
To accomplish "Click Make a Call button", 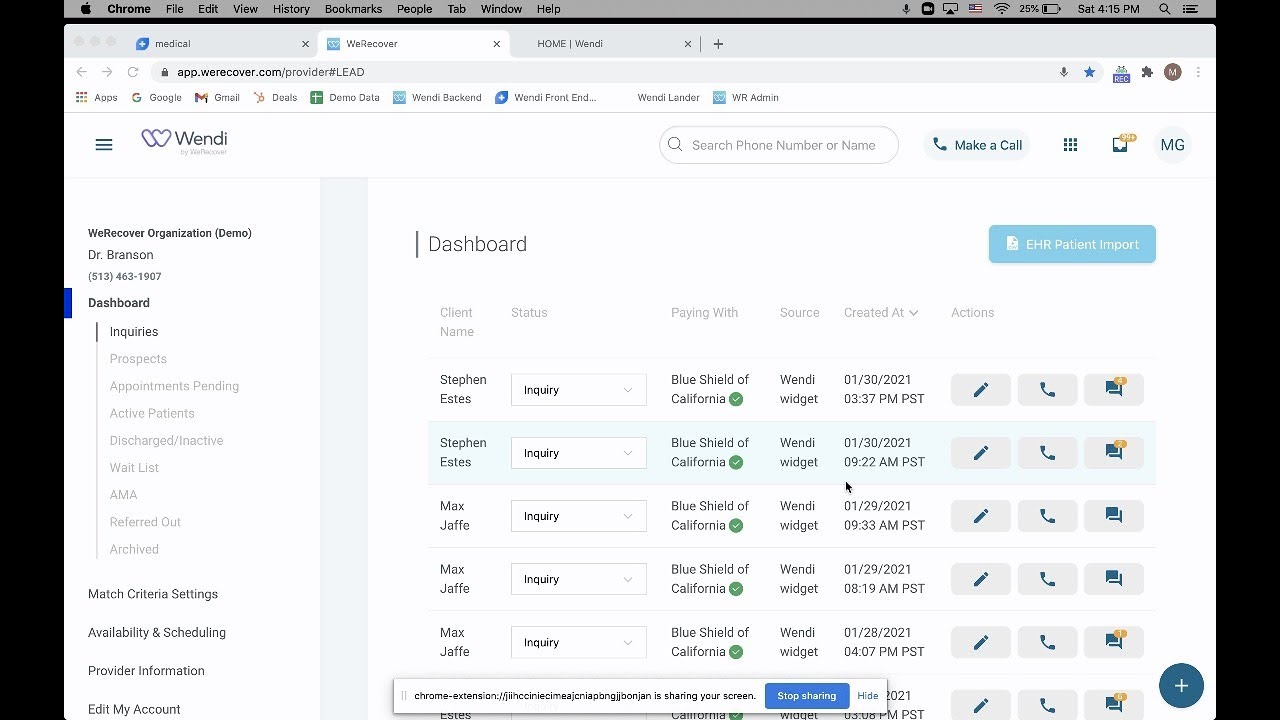I will click(977, 145).
